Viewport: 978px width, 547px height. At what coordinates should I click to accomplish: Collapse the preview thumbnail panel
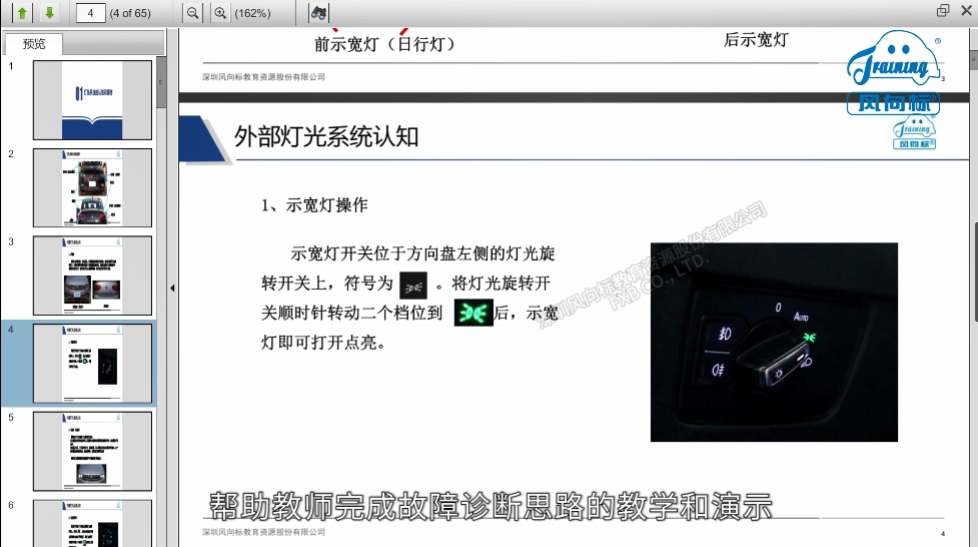[172, 288]
